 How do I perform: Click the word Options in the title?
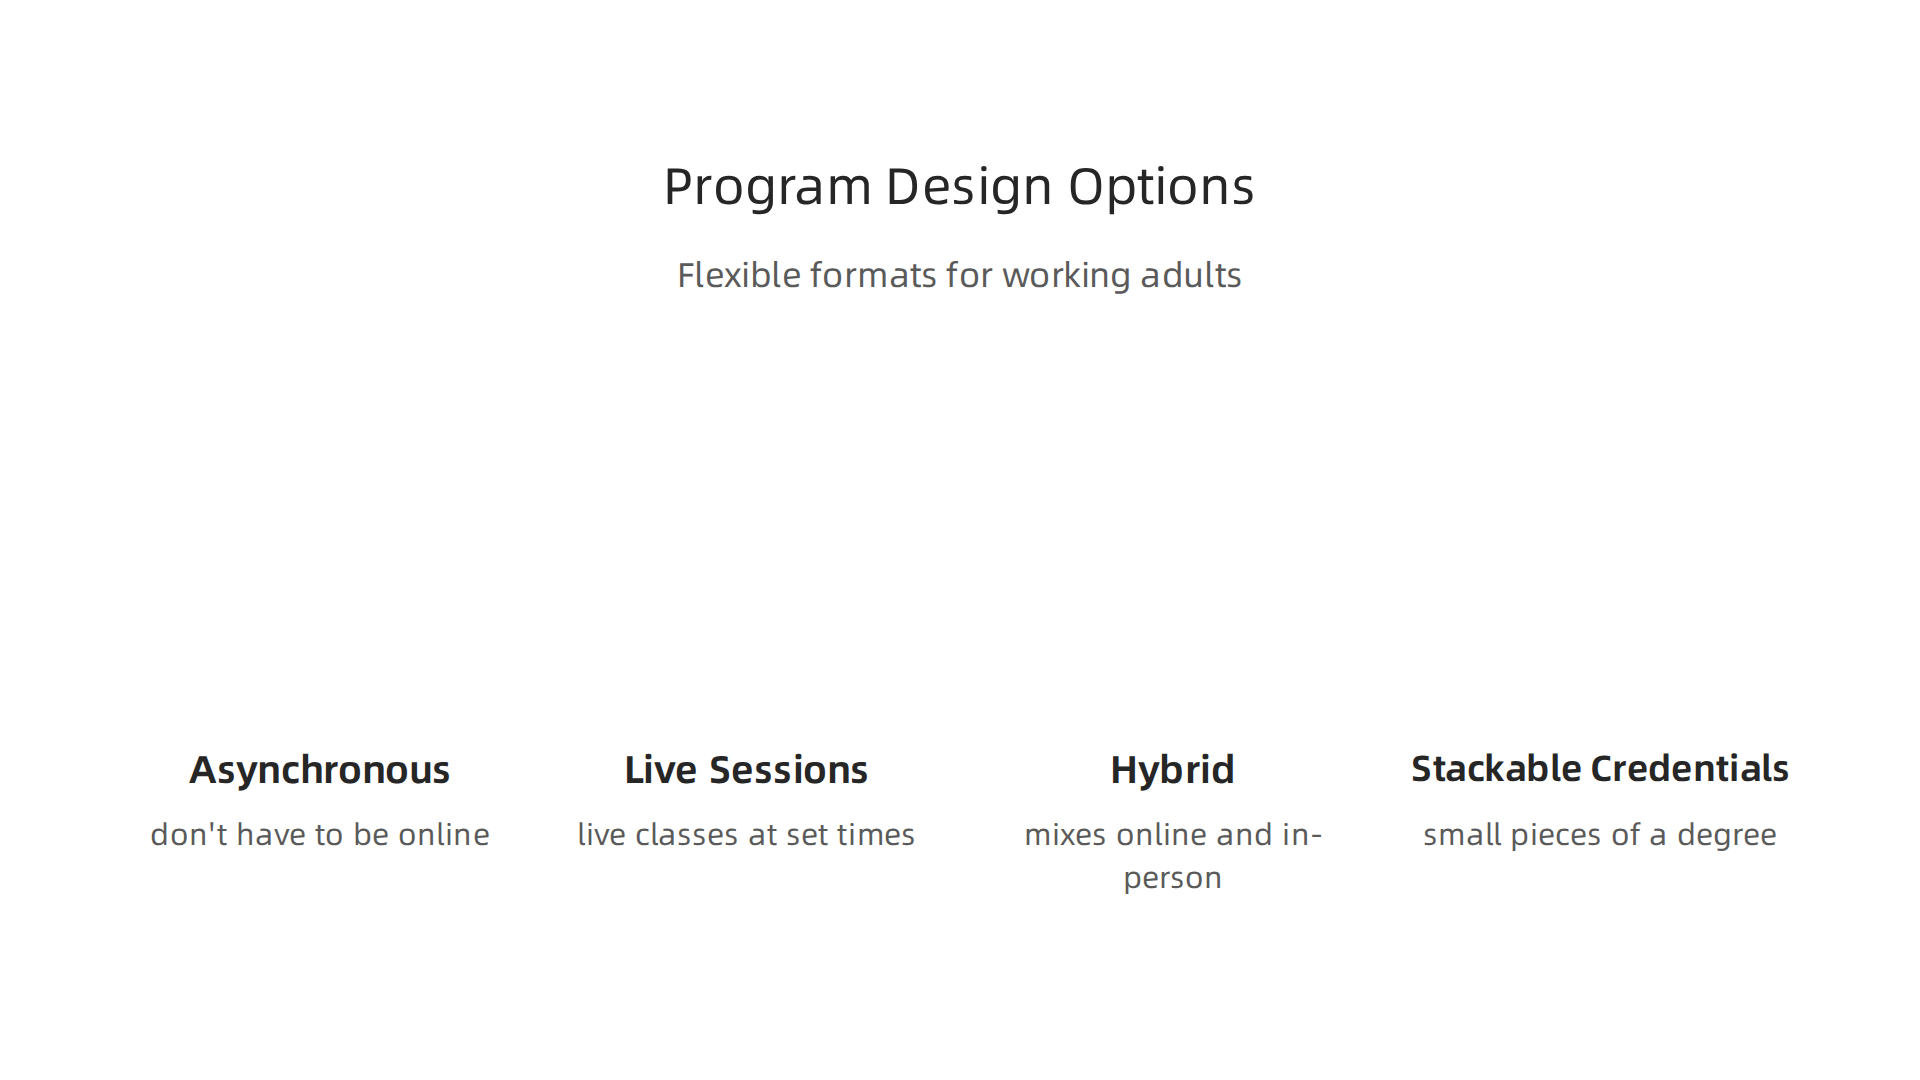1161,187
